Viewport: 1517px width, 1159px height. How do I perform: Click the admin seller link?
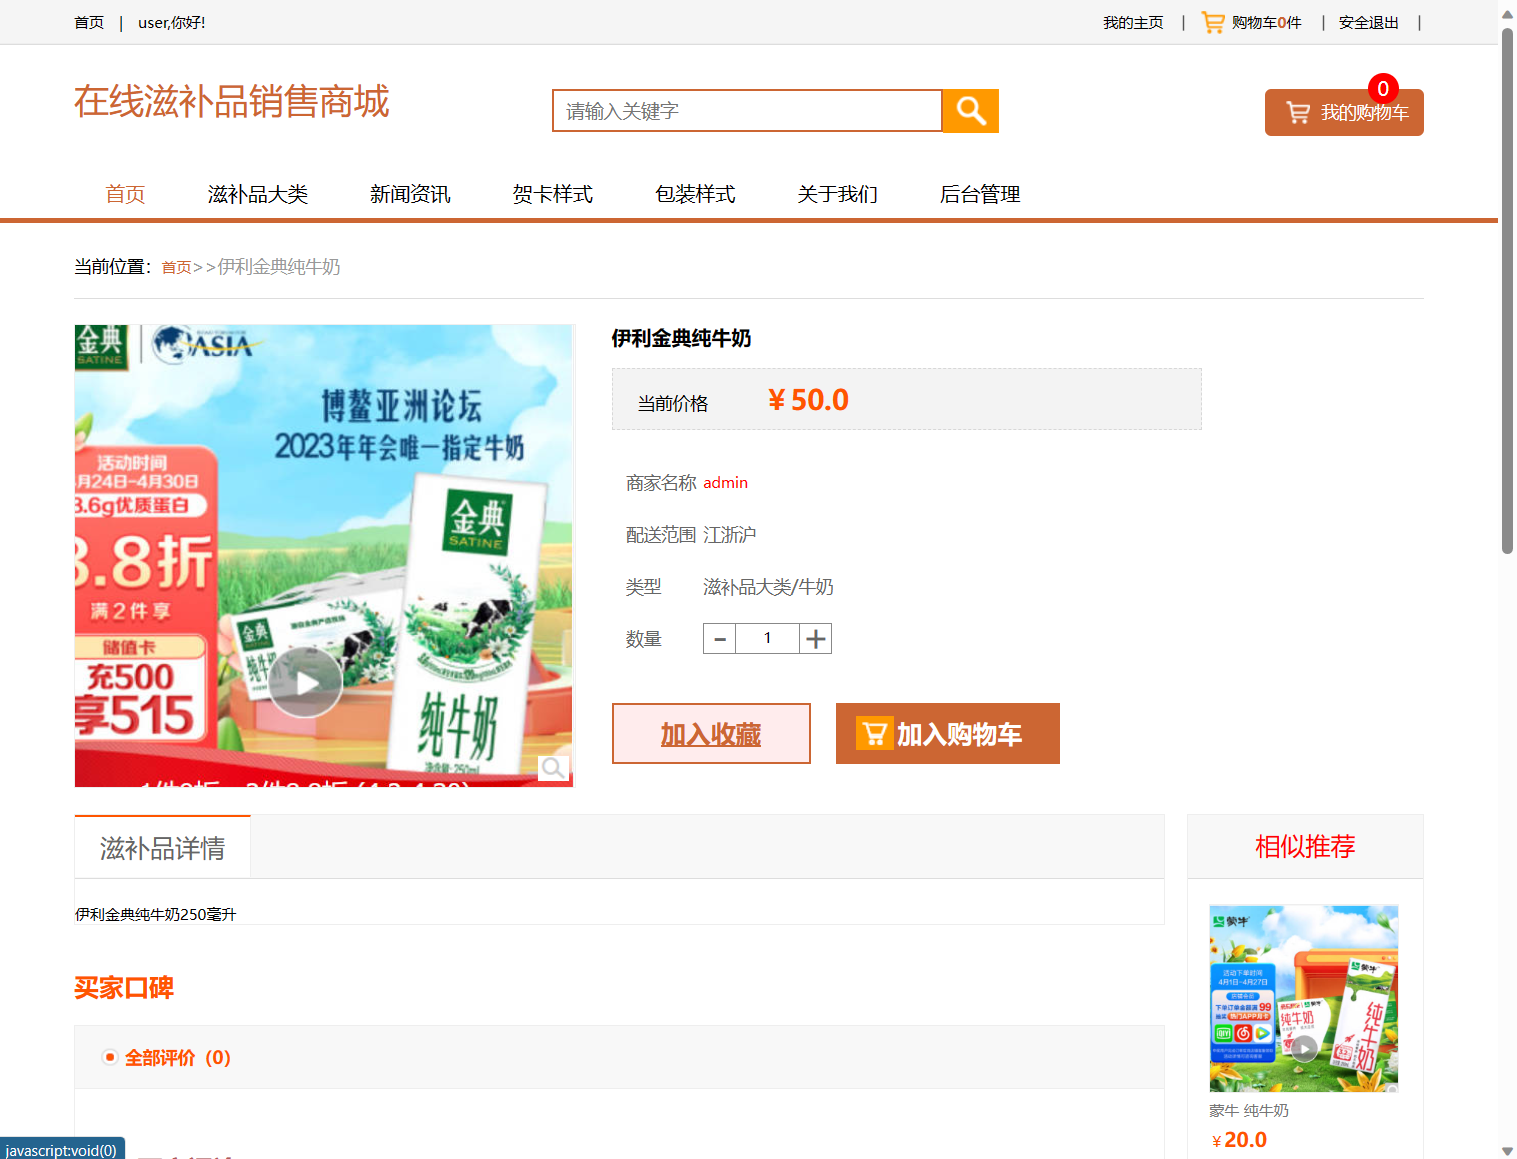pos(725,482)
